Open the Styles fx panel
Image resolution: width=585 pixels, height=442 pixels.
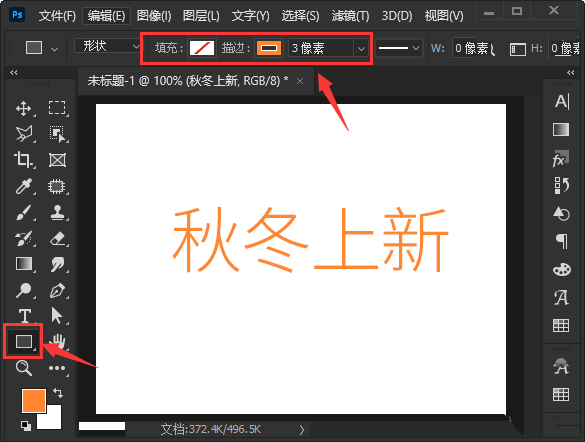[561, 159]
